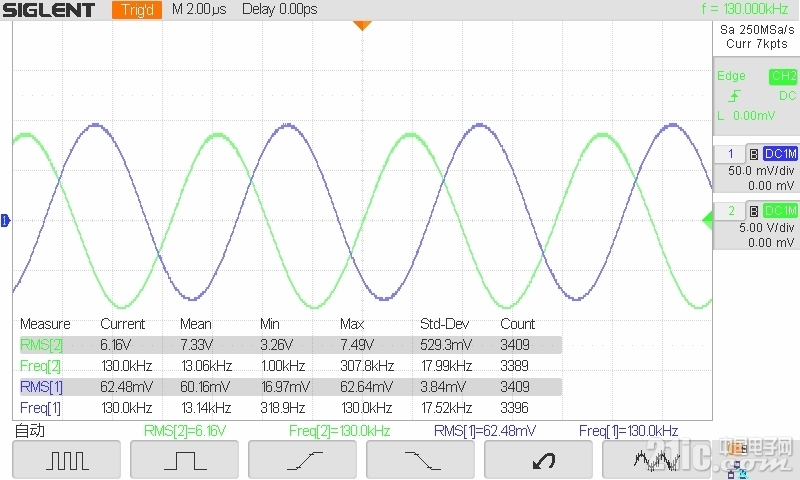Click the Current column header
Viewport: 800px width, 480px height.
(x=122, y=324)
